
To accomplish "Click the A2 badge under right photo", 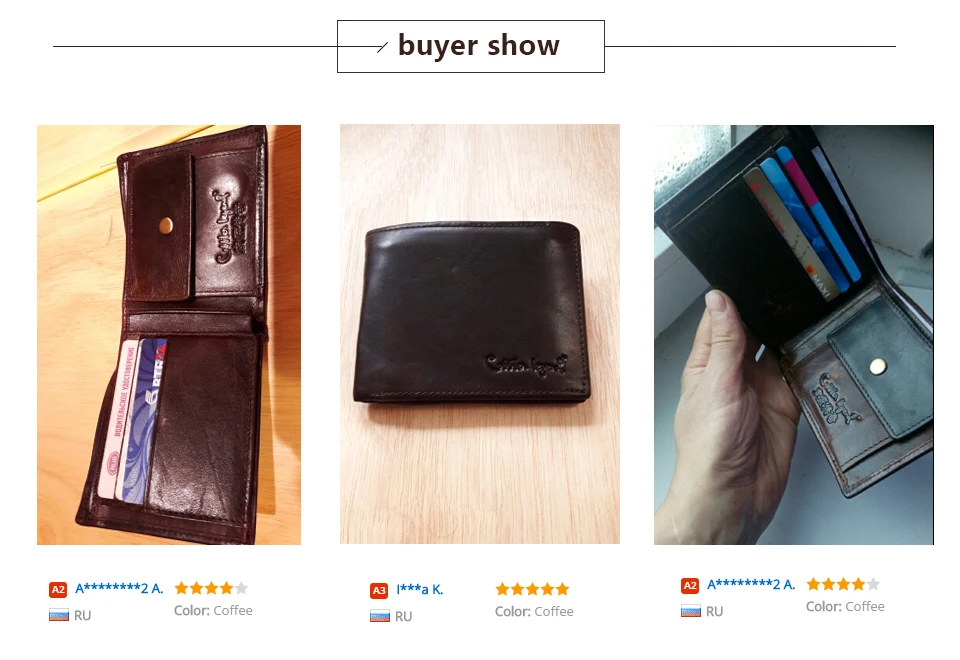I will point(690,586).
